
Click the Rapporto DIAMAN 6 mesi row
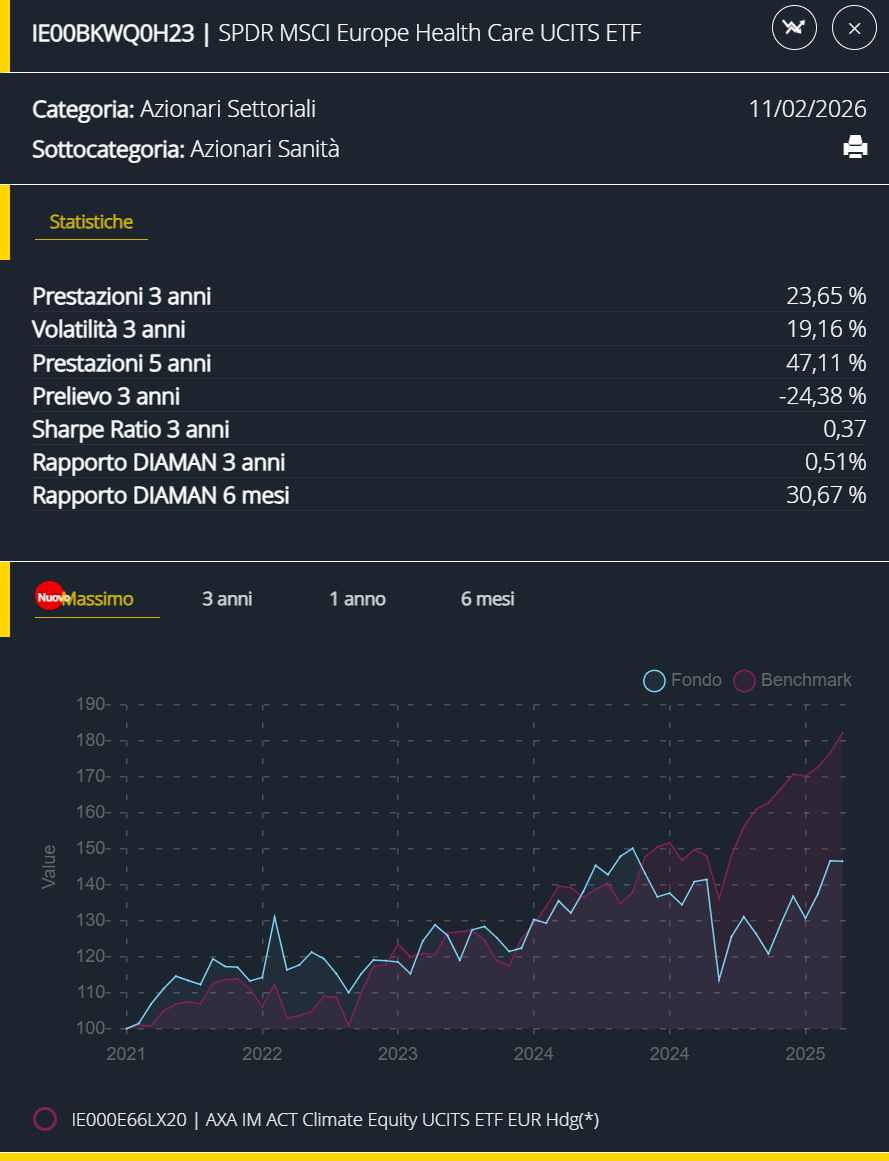[449, 495]
